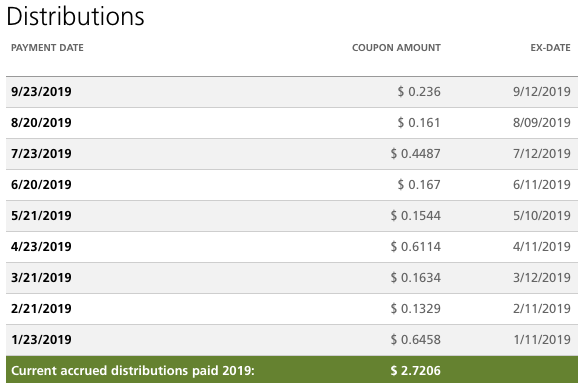
Task: Click the accrued distributions paid 2019 label
Action: click(x=133, y=370)
